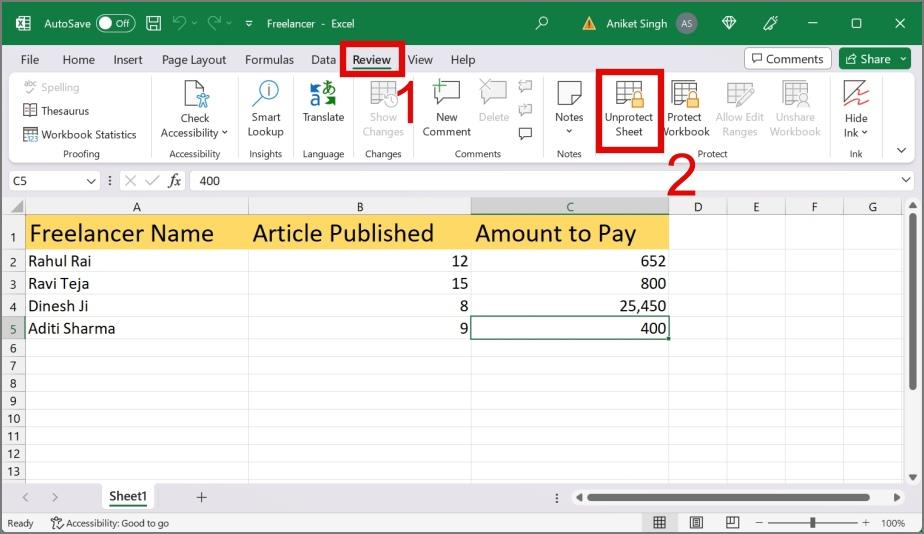Click the Insert Function fx icon
Image resolution: width=924 pixels, height=534 pixels.
pyautogui.click(x=174, y=181)
